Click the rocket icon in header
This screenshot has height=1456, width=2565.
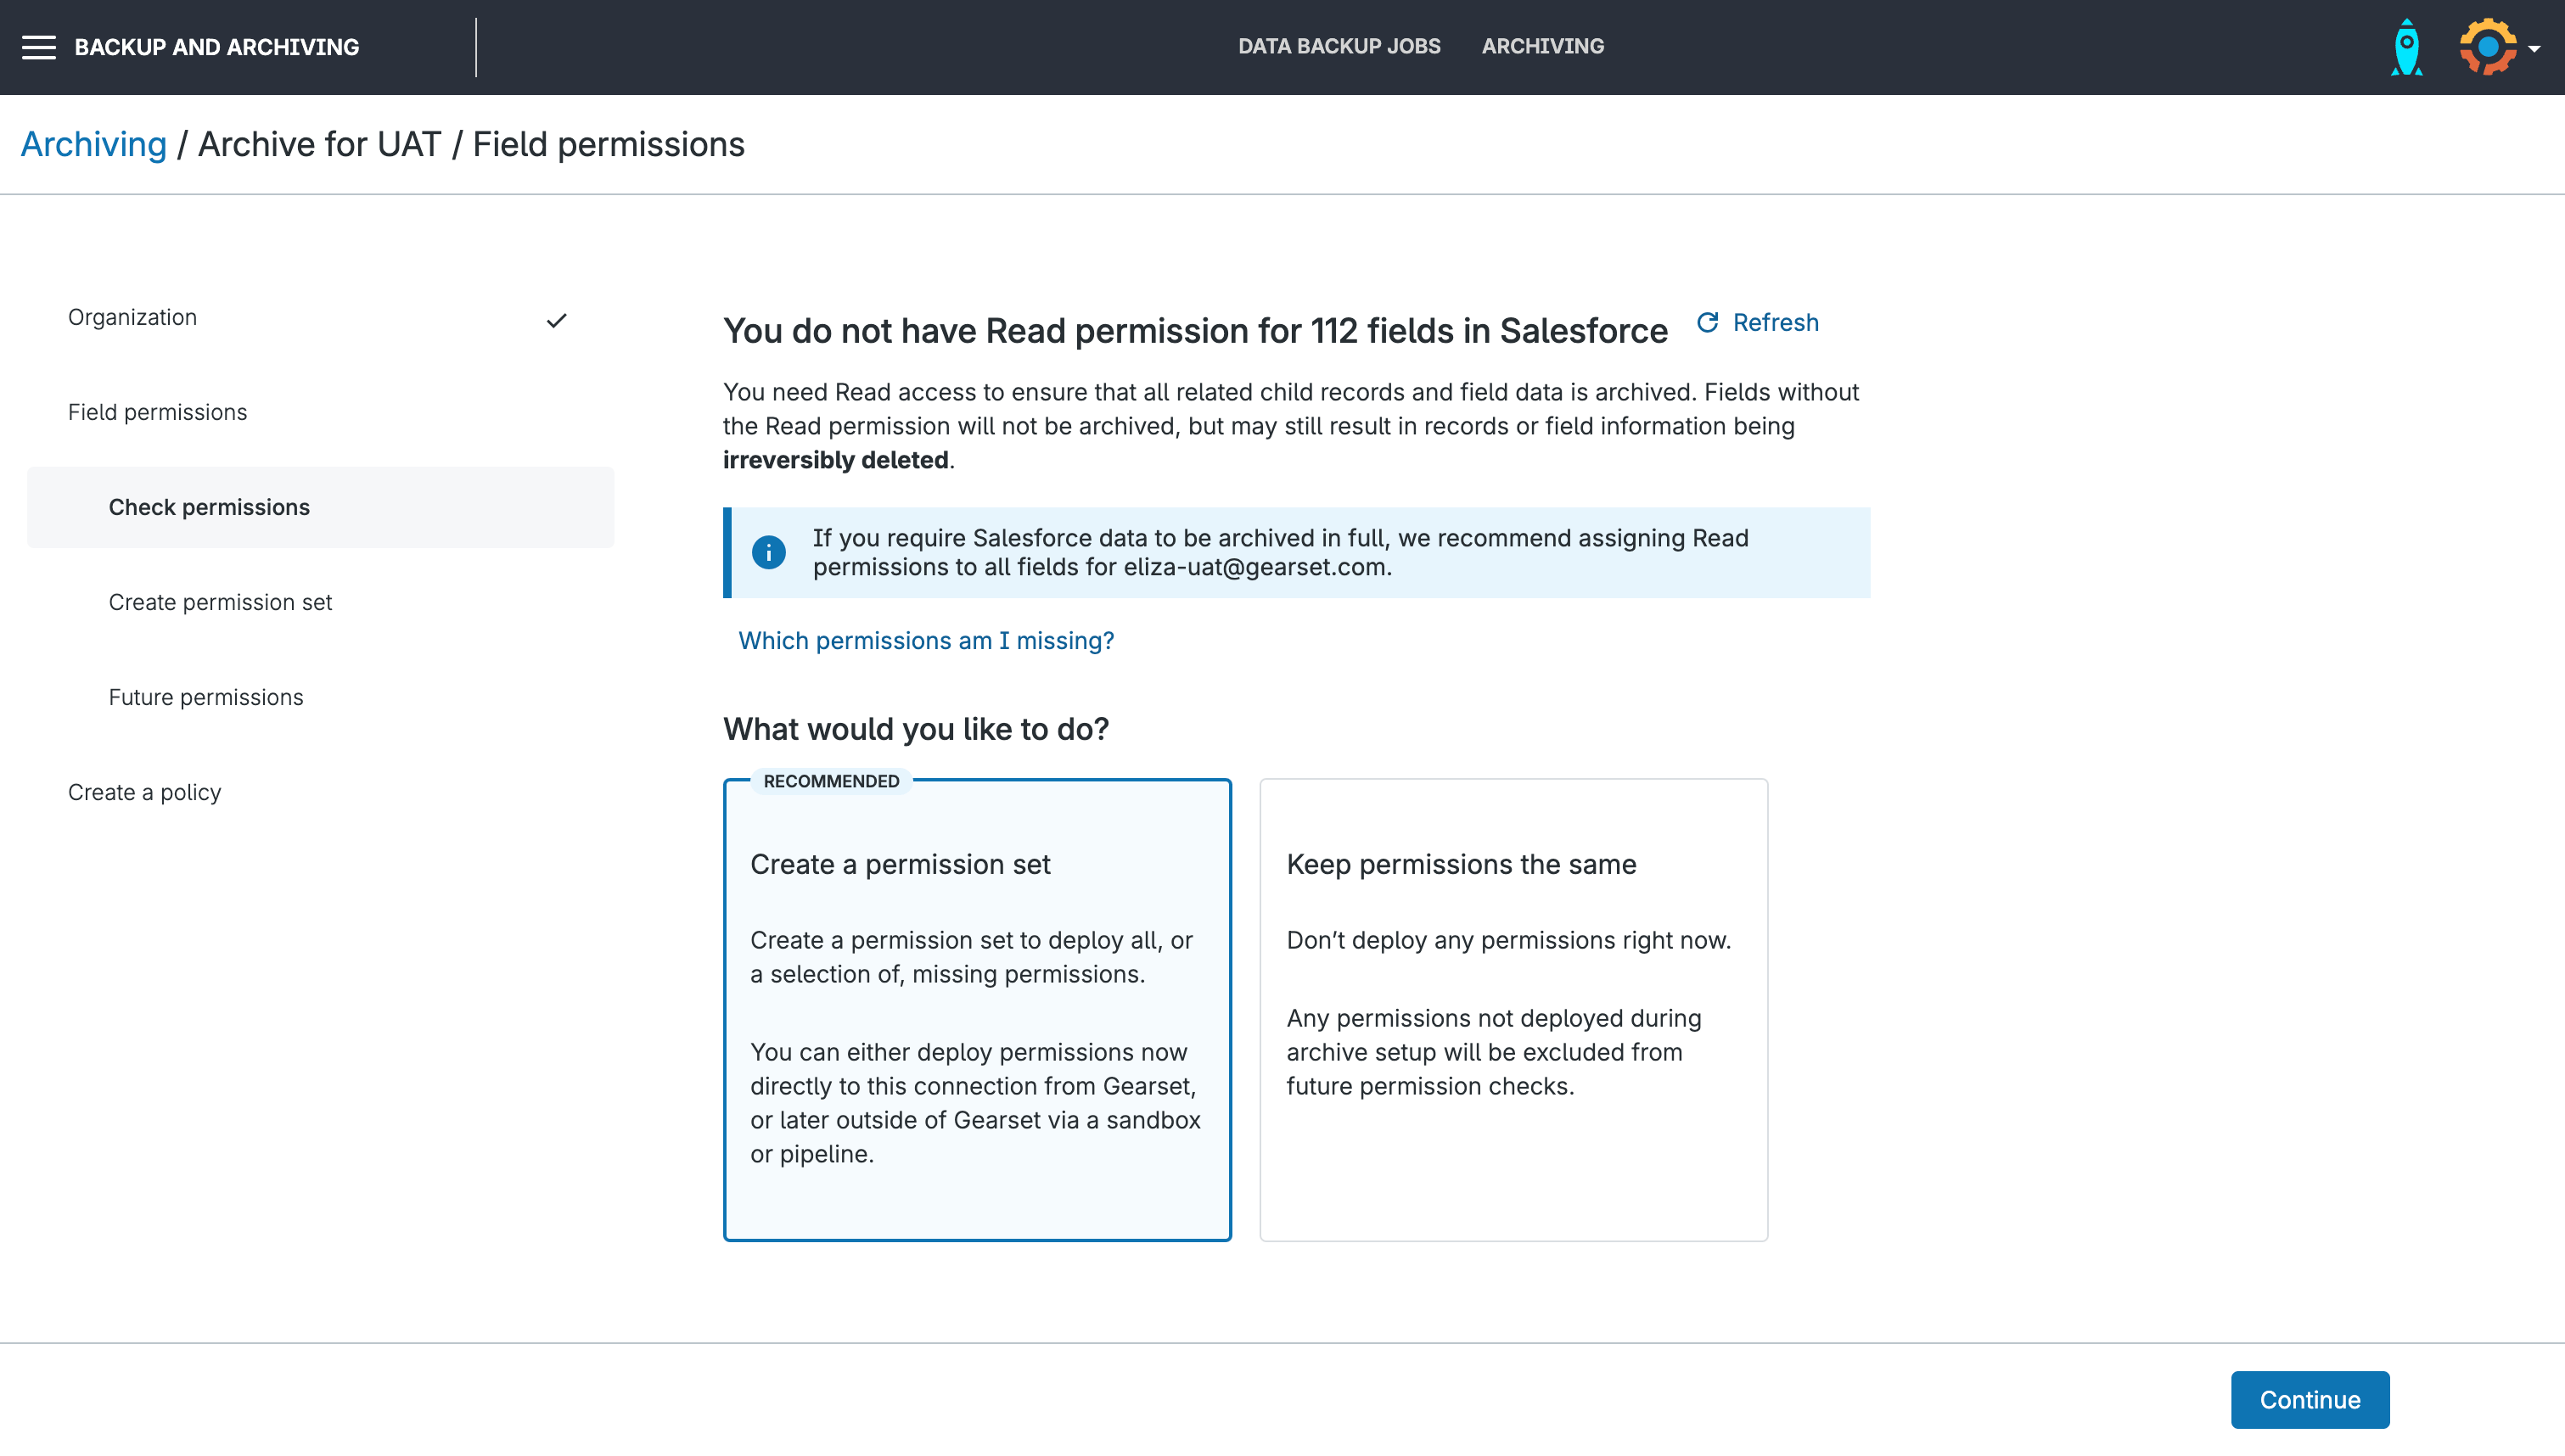pyautogui.click(x=2406, y=47)
